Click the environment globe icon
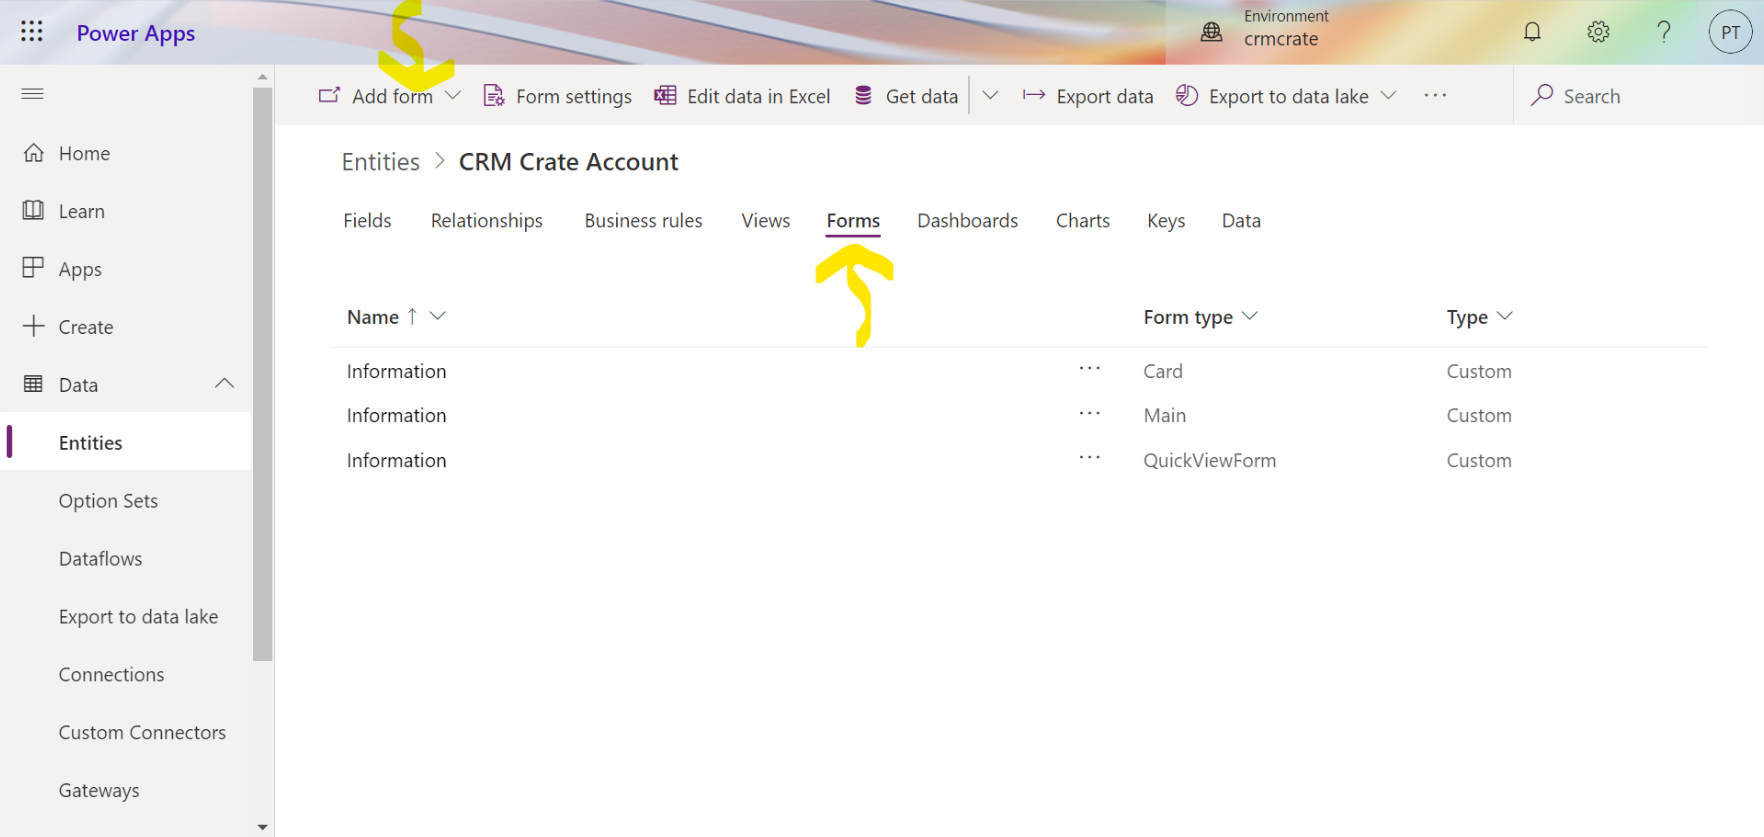 (1211, 32)
